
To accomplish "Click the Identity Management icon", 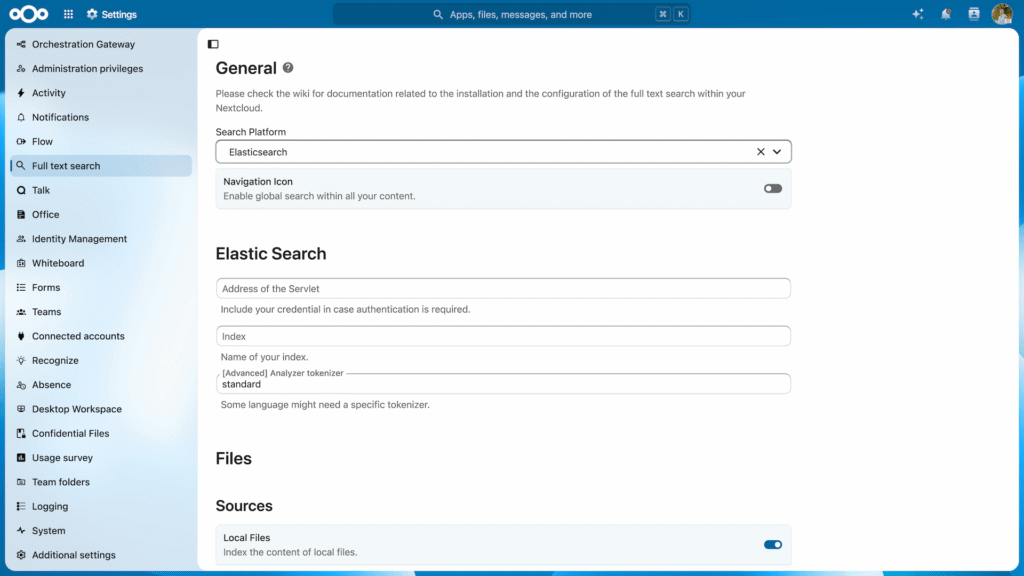I will (x=21, y=239).
